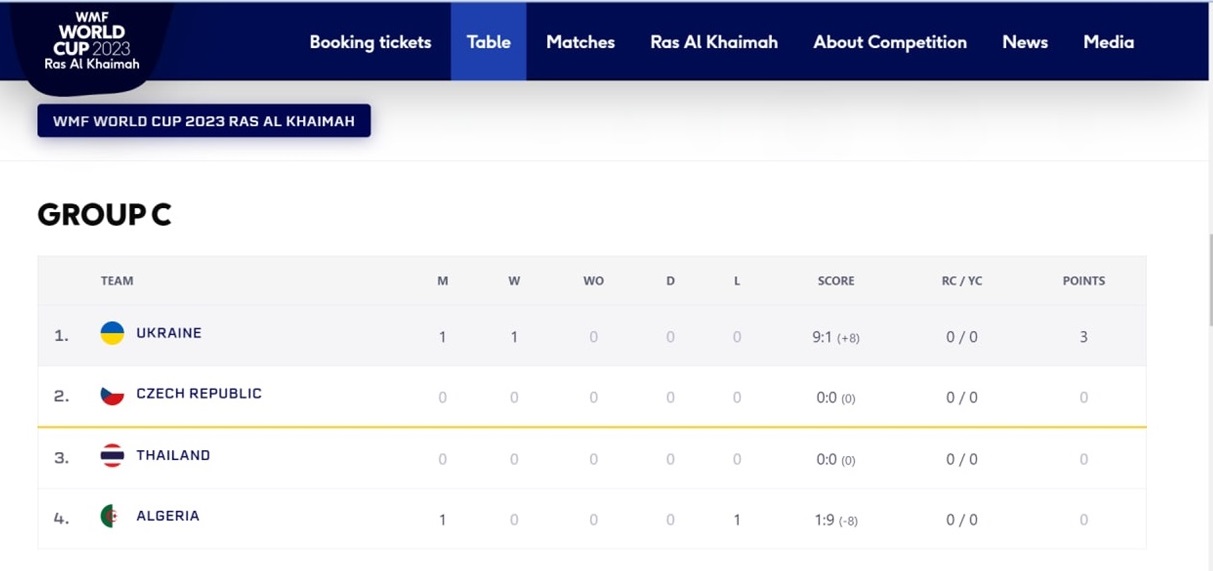
Task: Open the Ras Al Khaimah page
Action: 714,42
